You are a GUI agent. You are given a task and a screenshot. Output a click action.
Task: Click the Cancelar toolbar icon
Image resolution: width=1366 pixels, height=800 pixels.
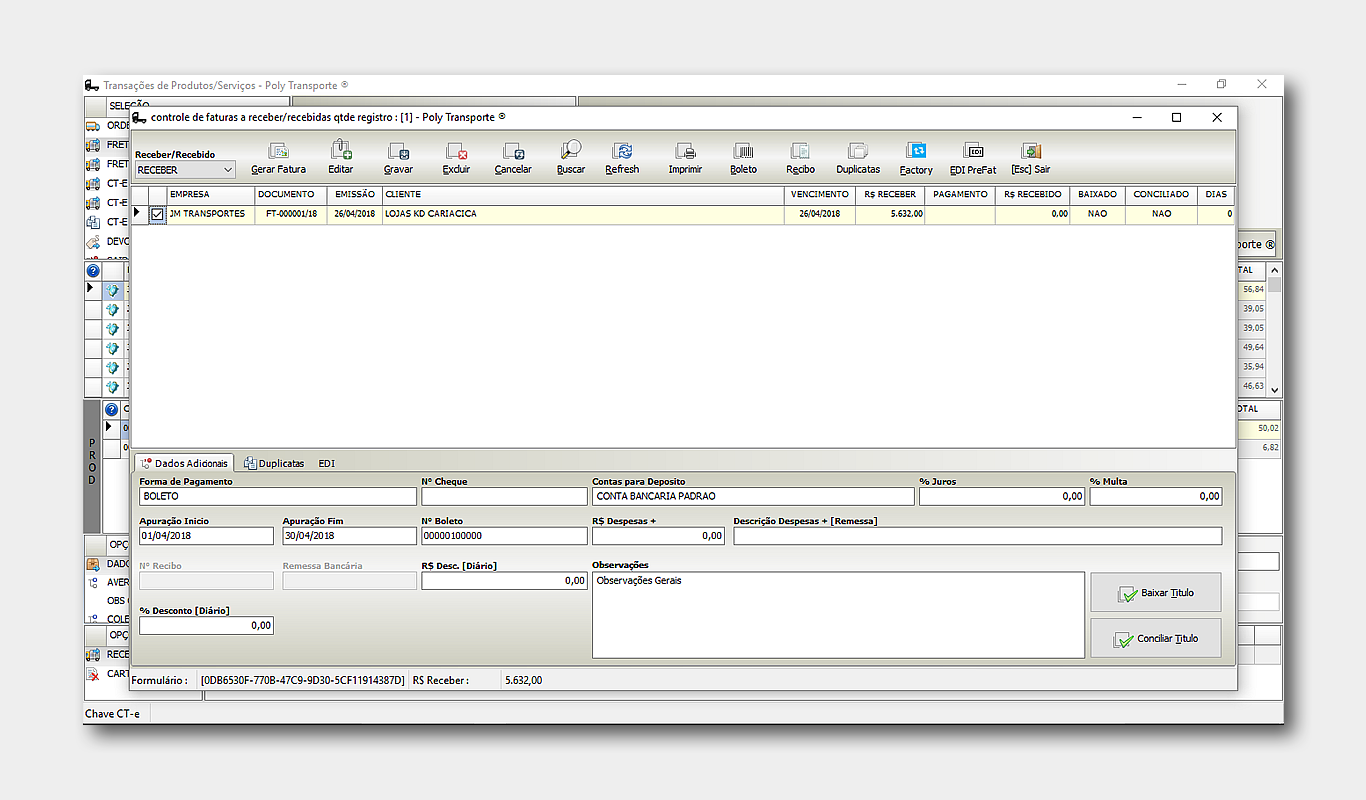[x=513, y=151]
